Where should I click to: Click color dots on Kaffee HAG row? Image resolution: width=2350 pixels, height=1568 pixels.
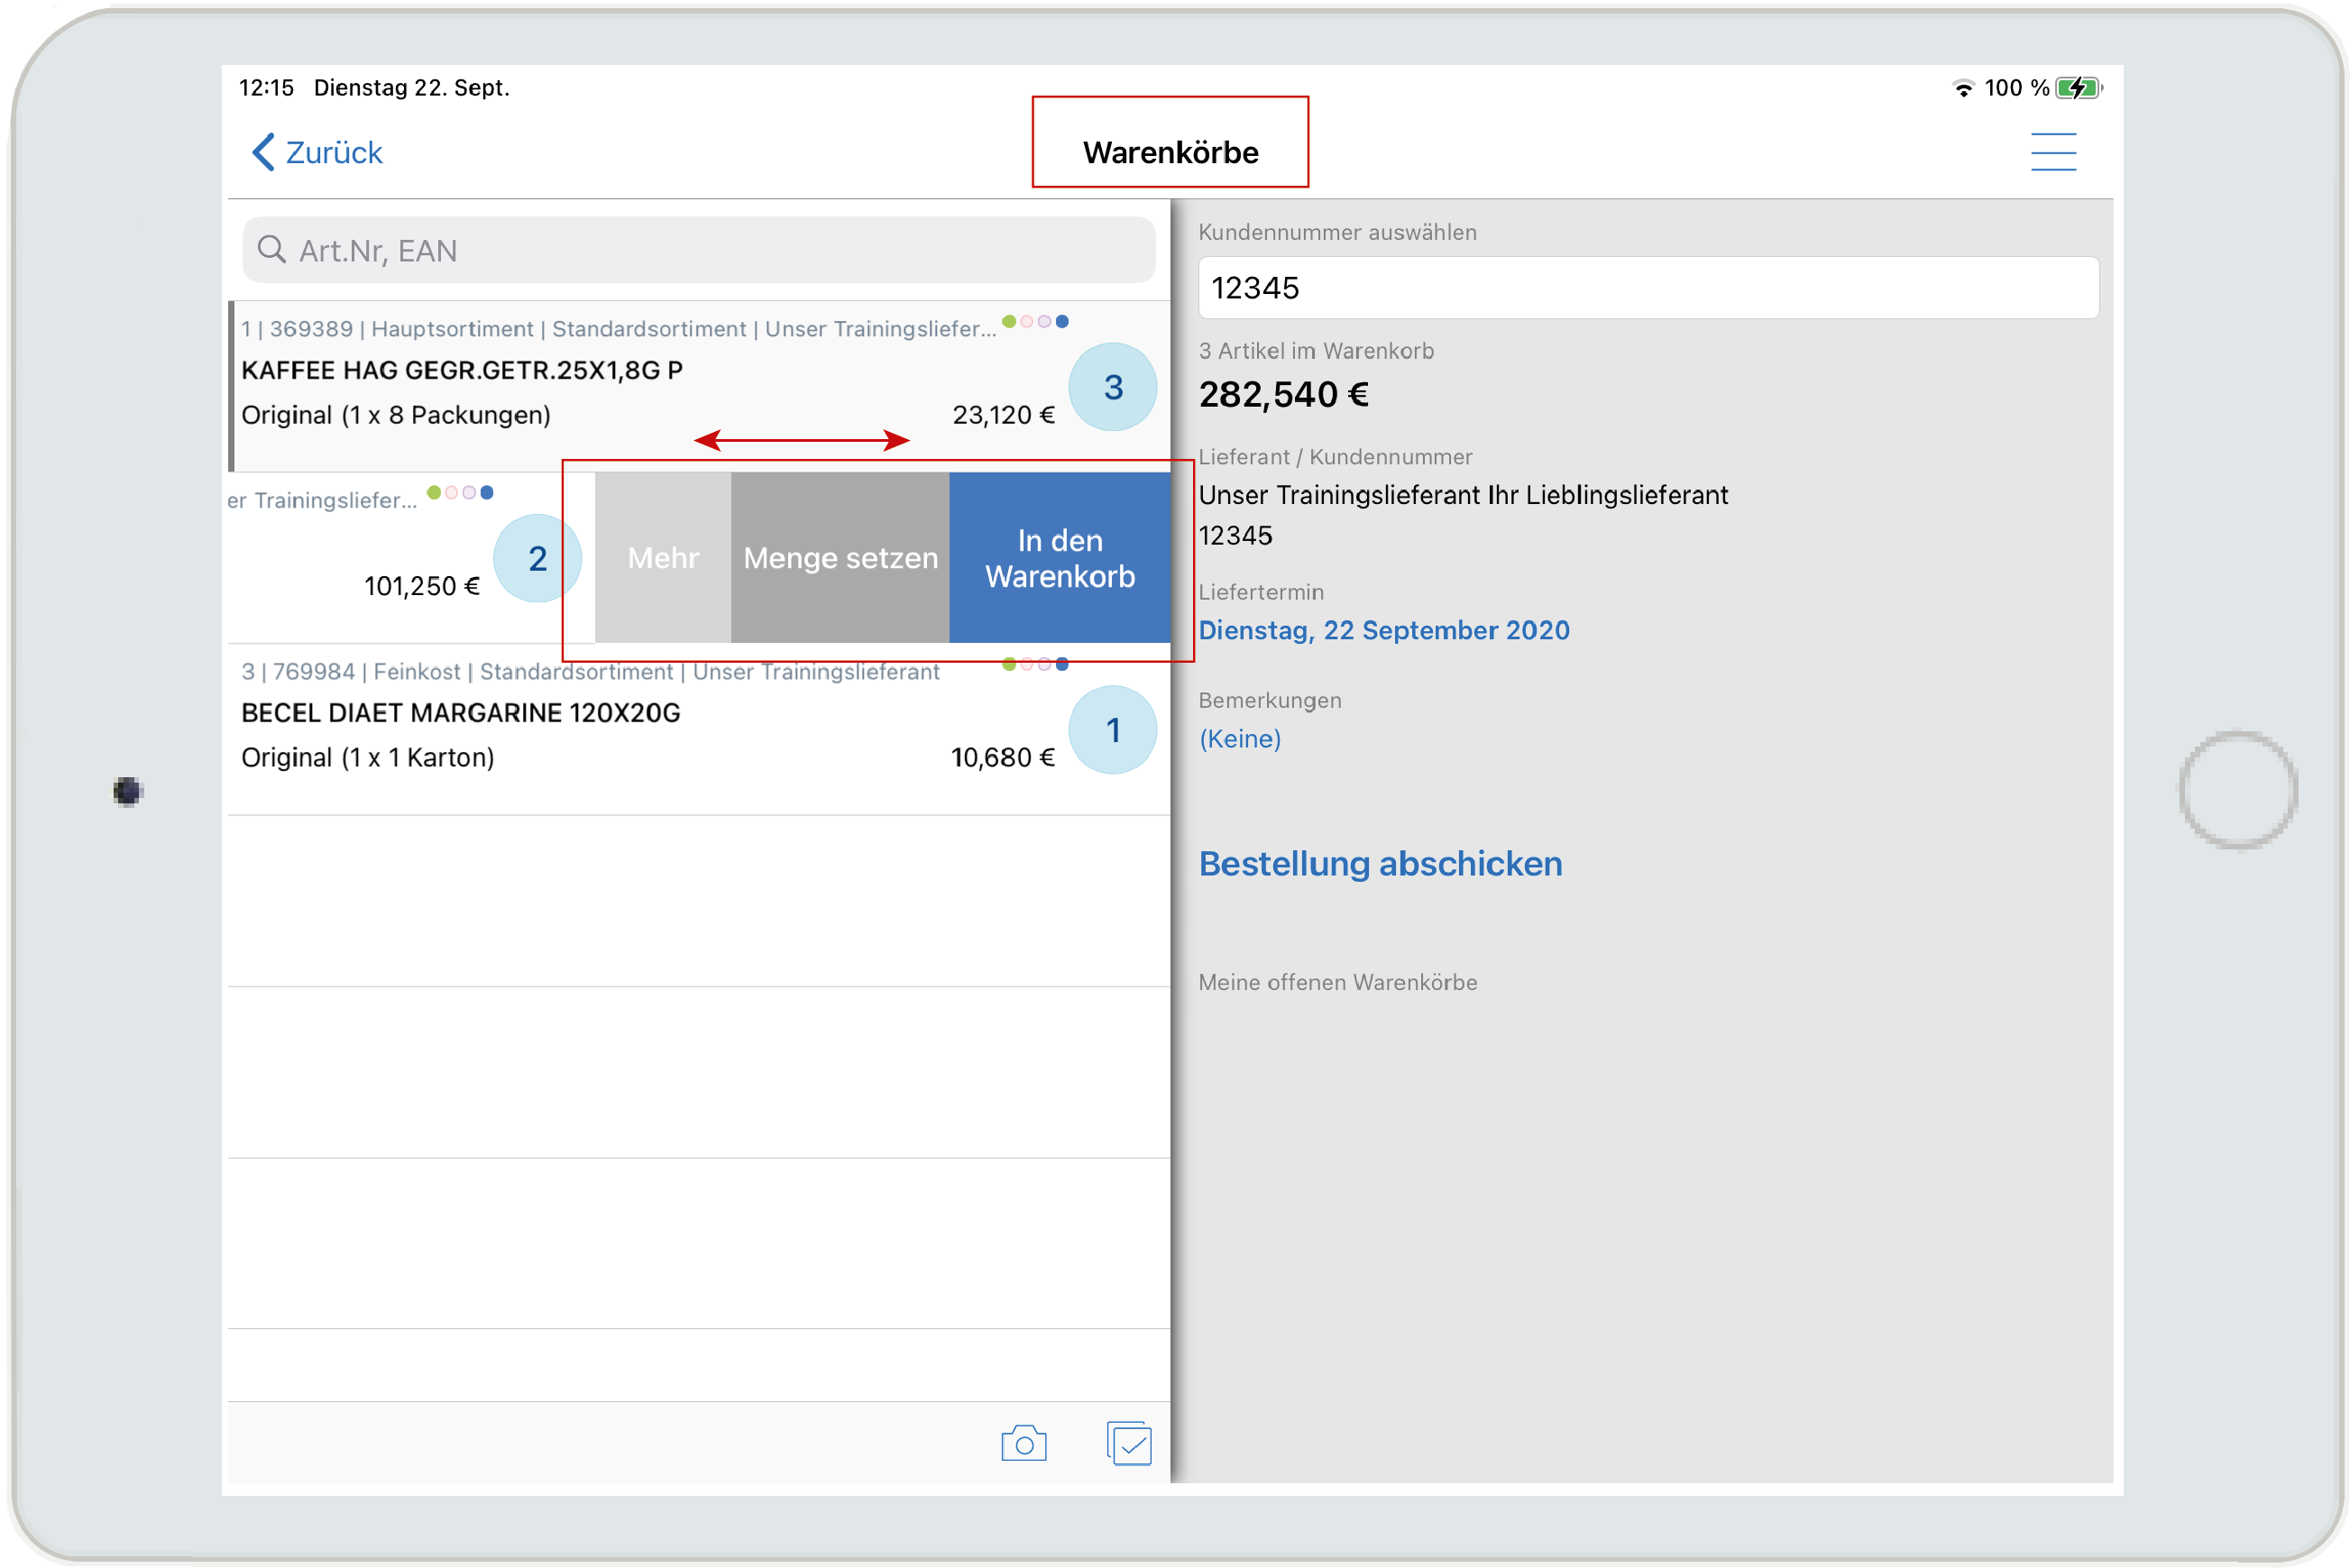pyautogui.click(x=1035, y=322)
